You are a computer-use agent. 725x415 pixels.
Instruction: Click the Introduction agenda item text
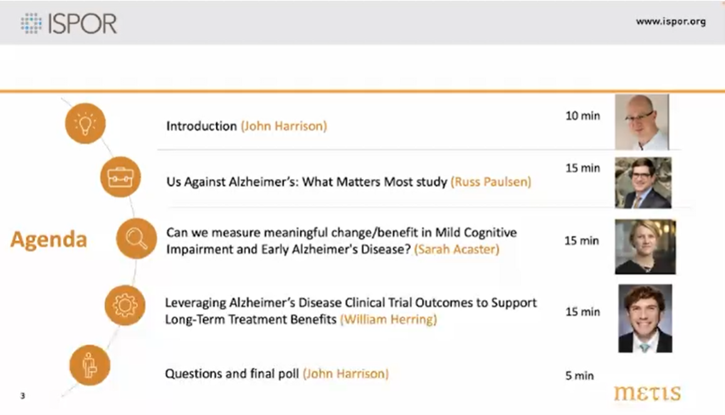246,126
